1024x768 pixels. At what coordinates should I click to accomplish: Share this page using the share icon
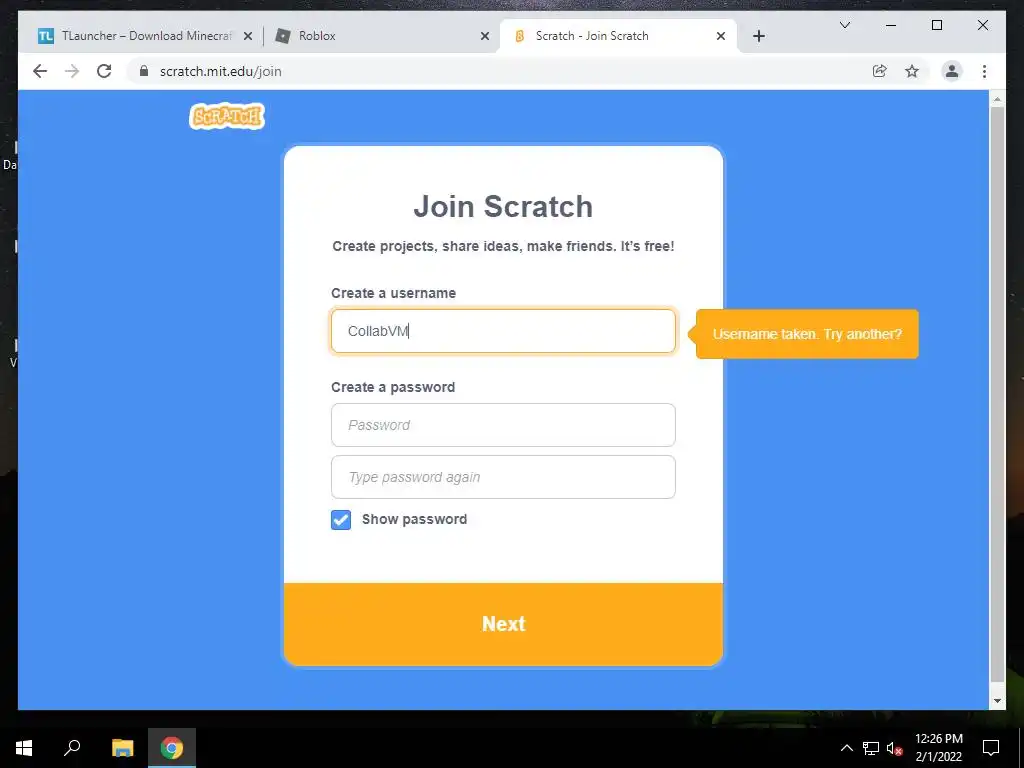coord(880,71)
